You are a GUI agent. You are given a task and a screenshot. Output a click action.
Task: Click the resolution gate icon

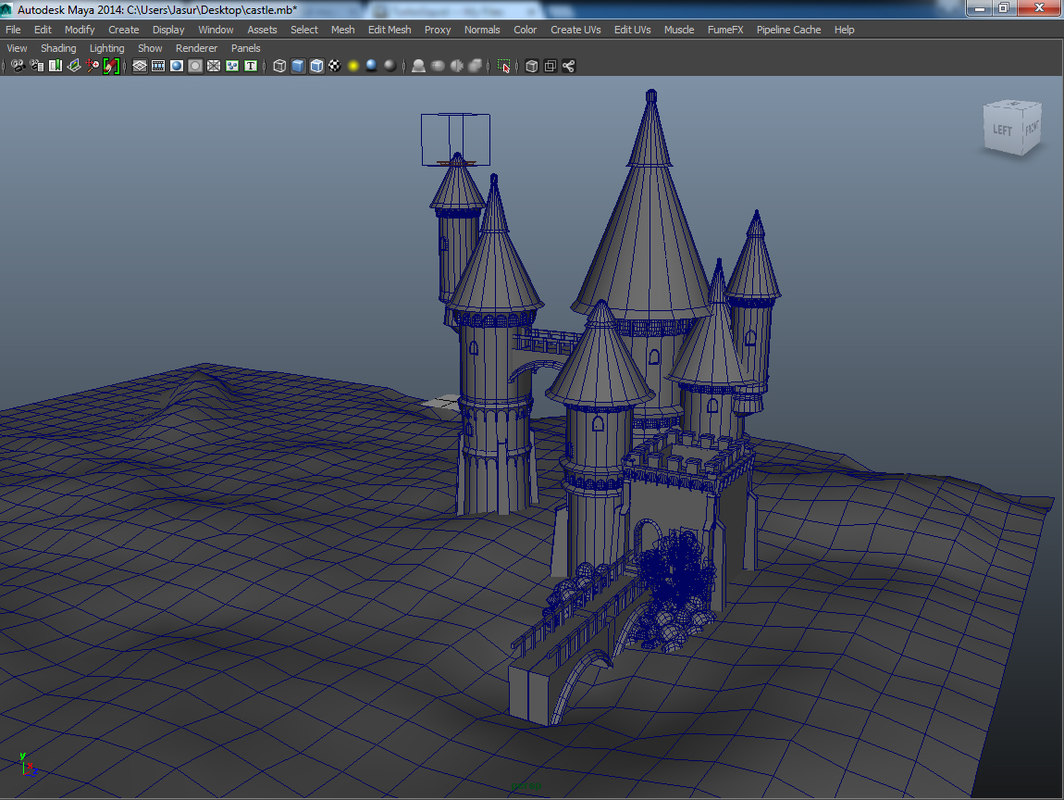177,66
